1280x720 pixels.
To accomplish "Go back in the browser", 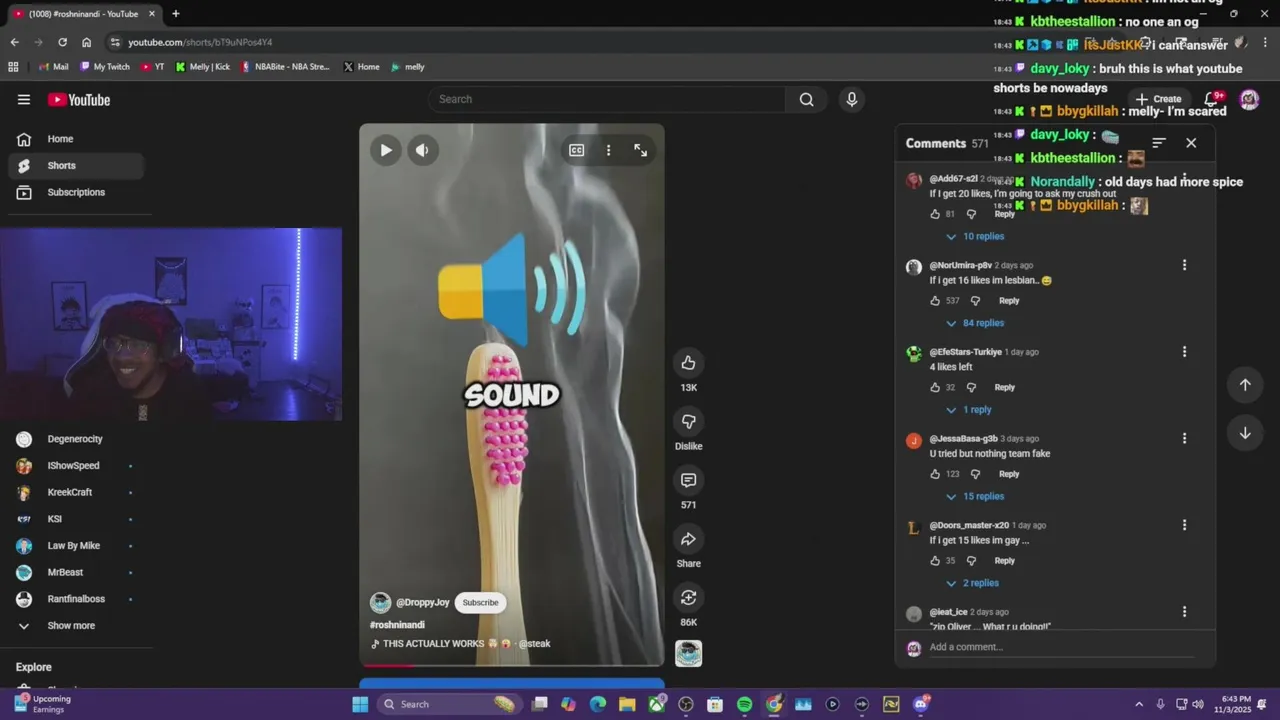I will (14, 42).
